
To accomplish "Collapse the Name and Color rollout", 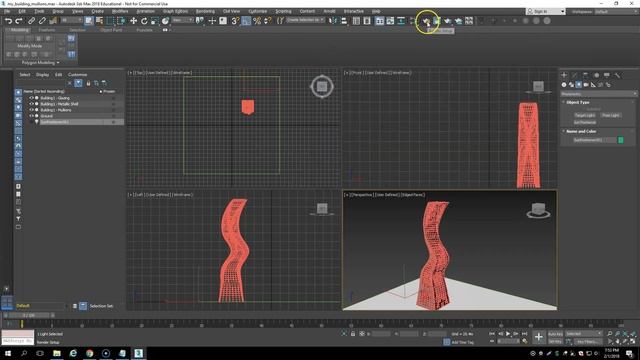I will [581, 131].
